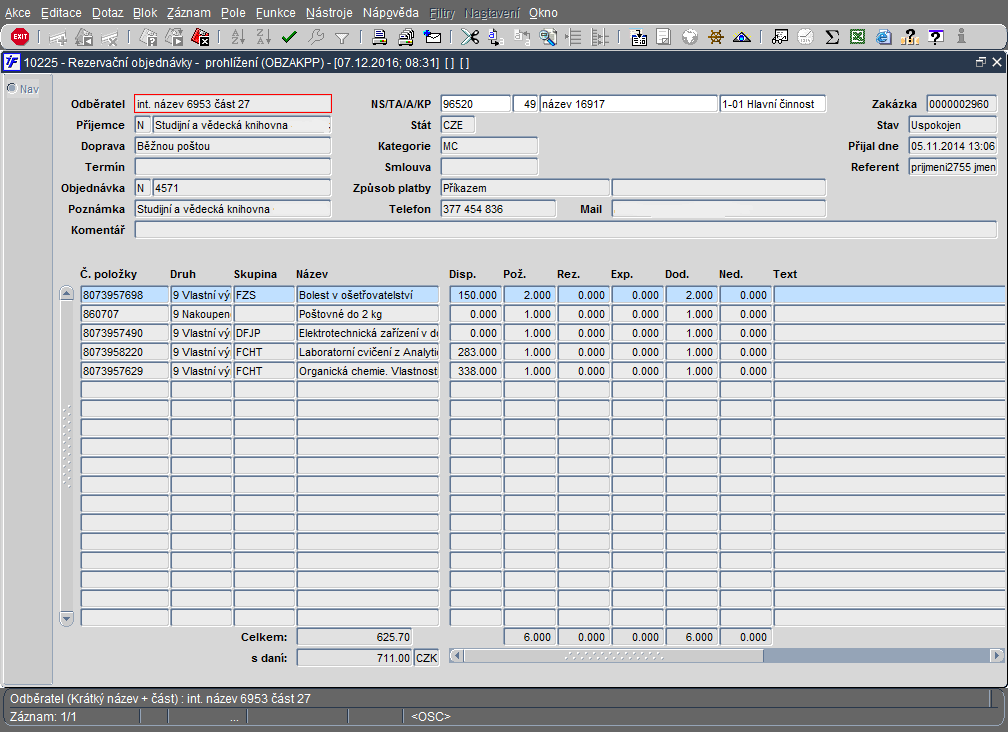Click the green Excel export icon

pos(858,37)
